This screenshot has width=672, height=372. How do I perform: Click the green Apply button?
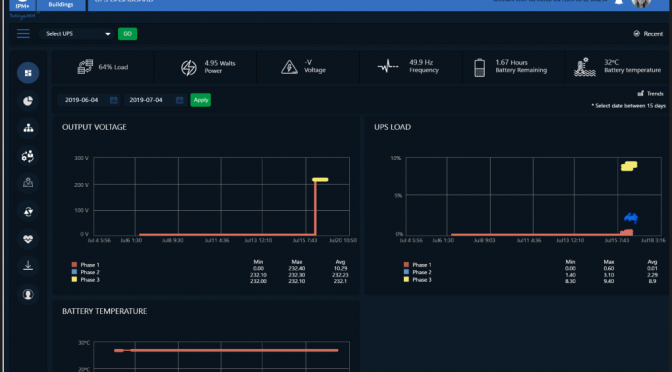click(201, 100)
